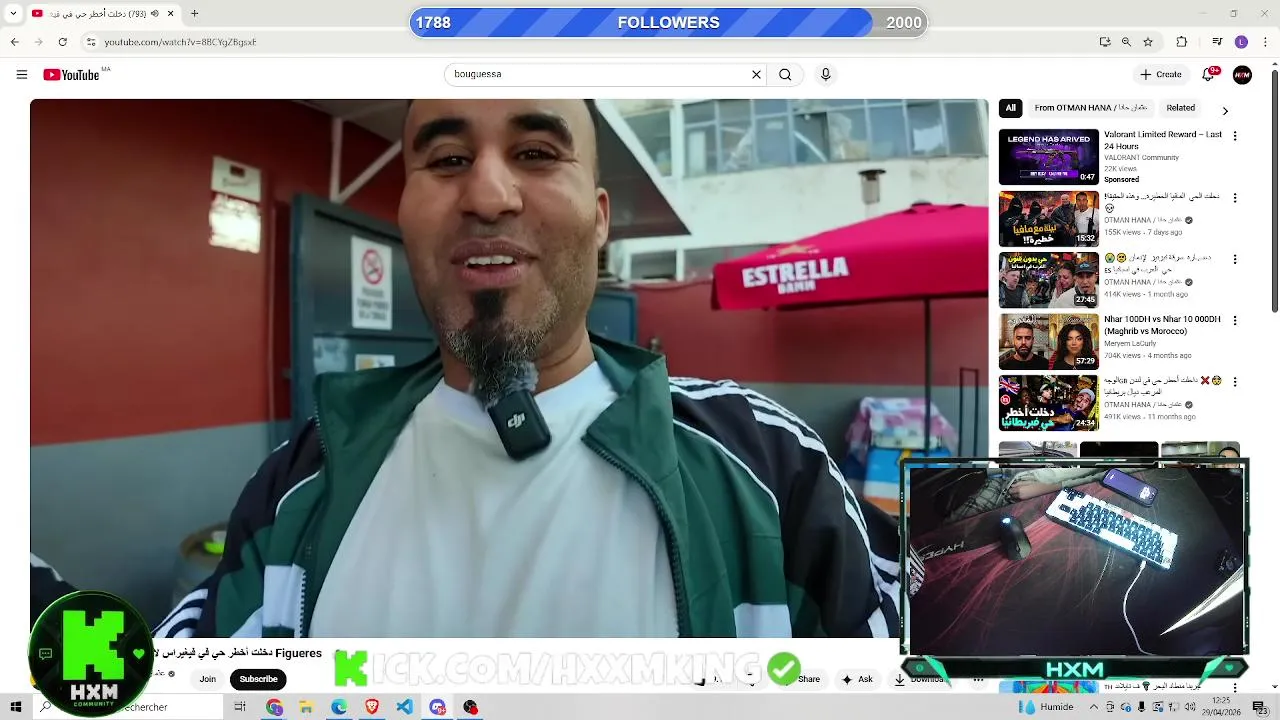Open File Explorer from taskbar
This screenshot has width=1280, height=720.
pyautogui.click(x=306, y=707)
